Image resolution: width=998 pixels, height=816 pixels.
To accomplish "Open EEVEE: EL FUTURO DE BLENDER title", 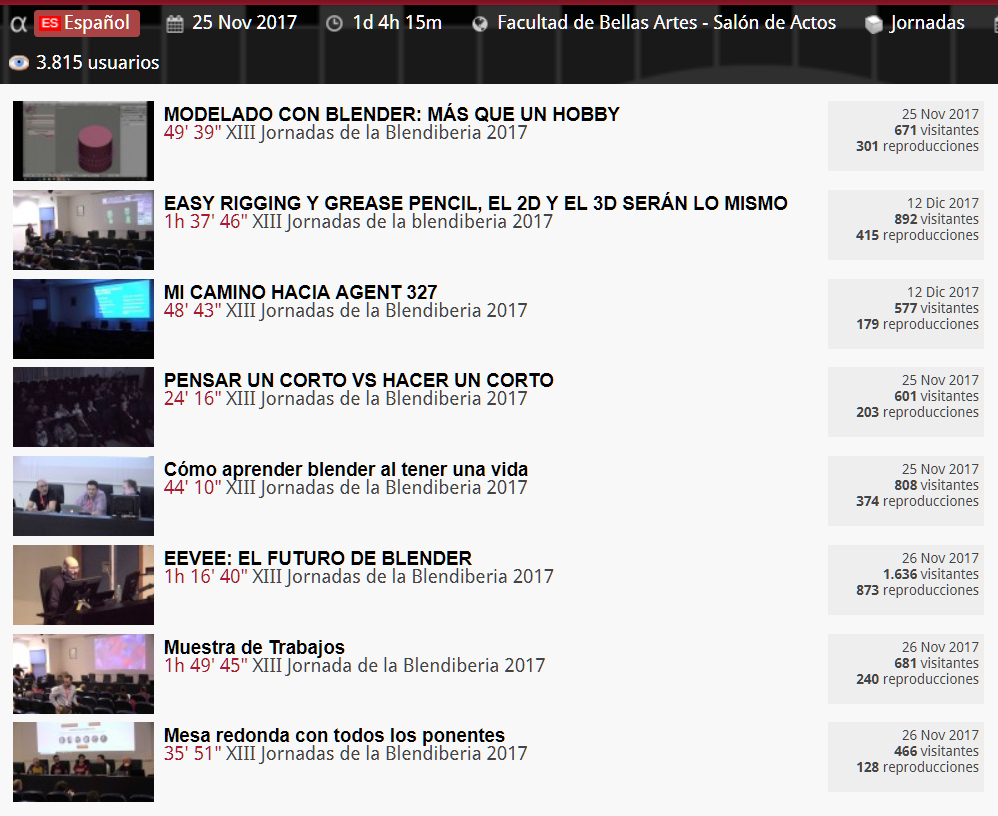I will tap(318, 558).
